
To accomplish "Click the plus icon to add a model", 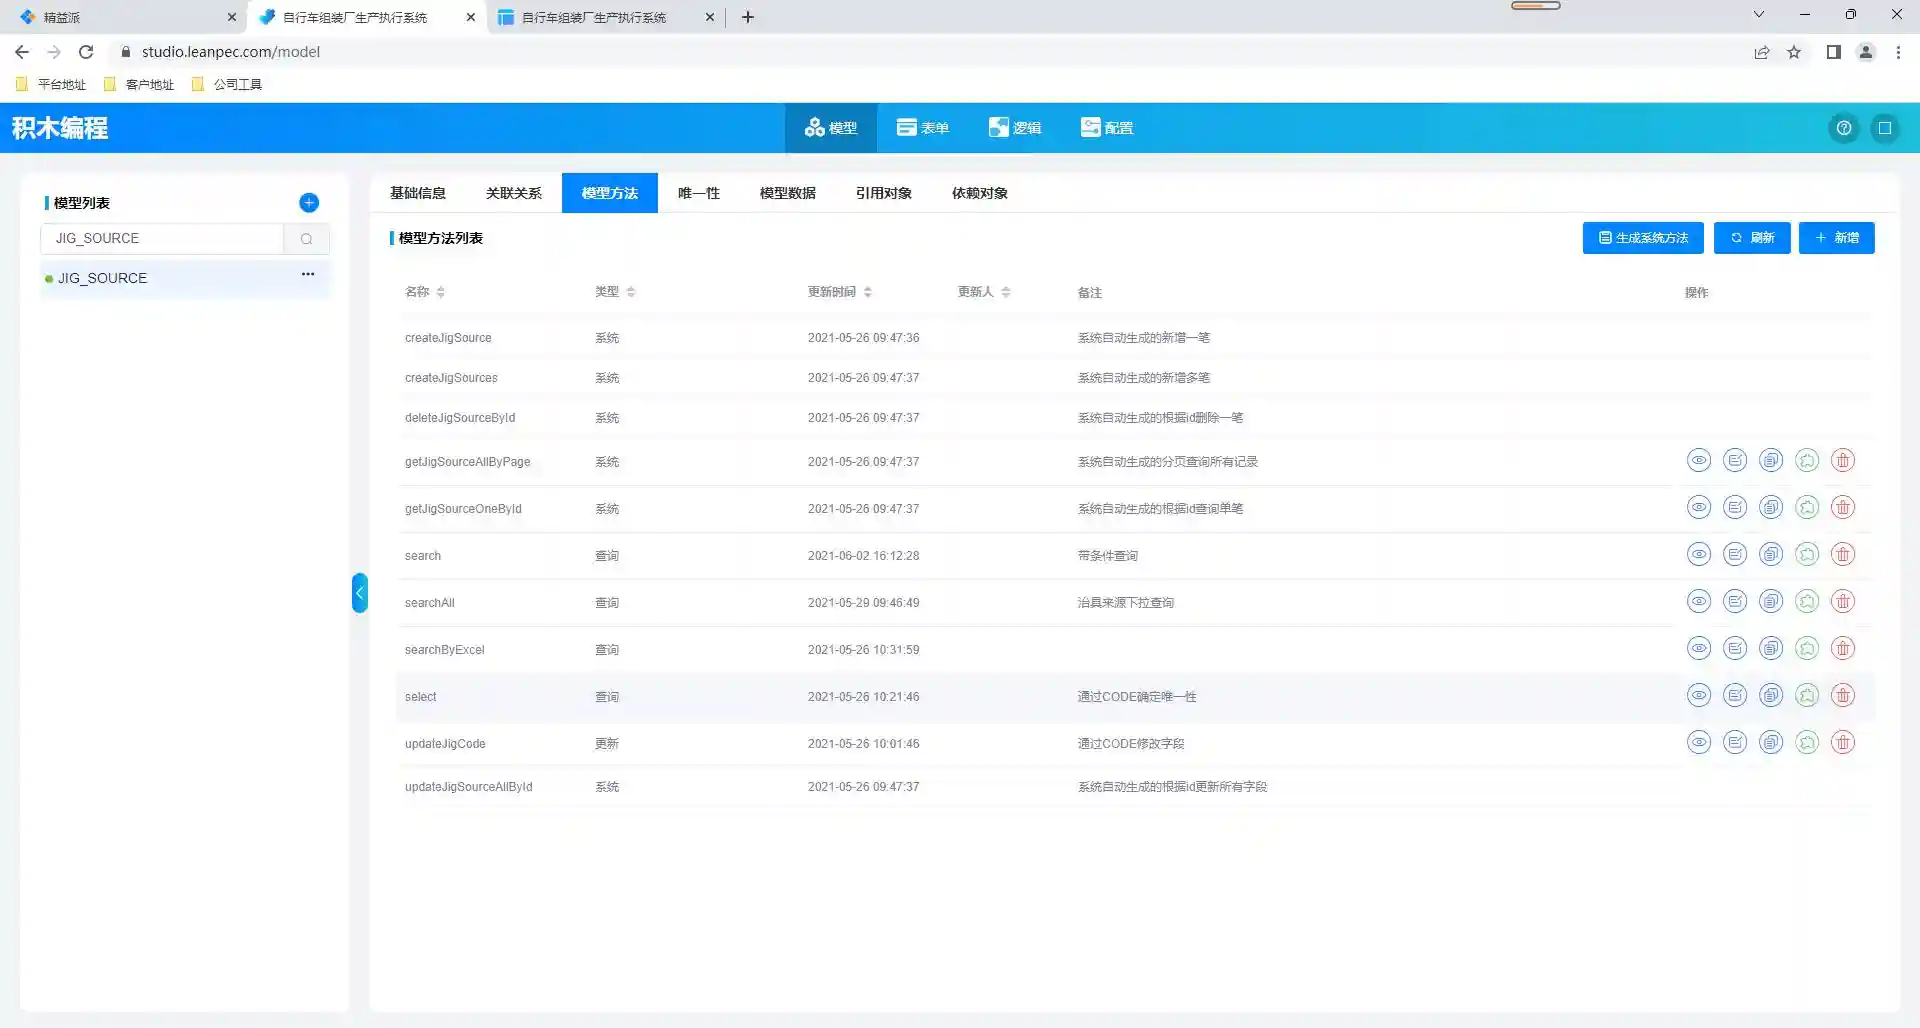I will click(x=309, y=203).
